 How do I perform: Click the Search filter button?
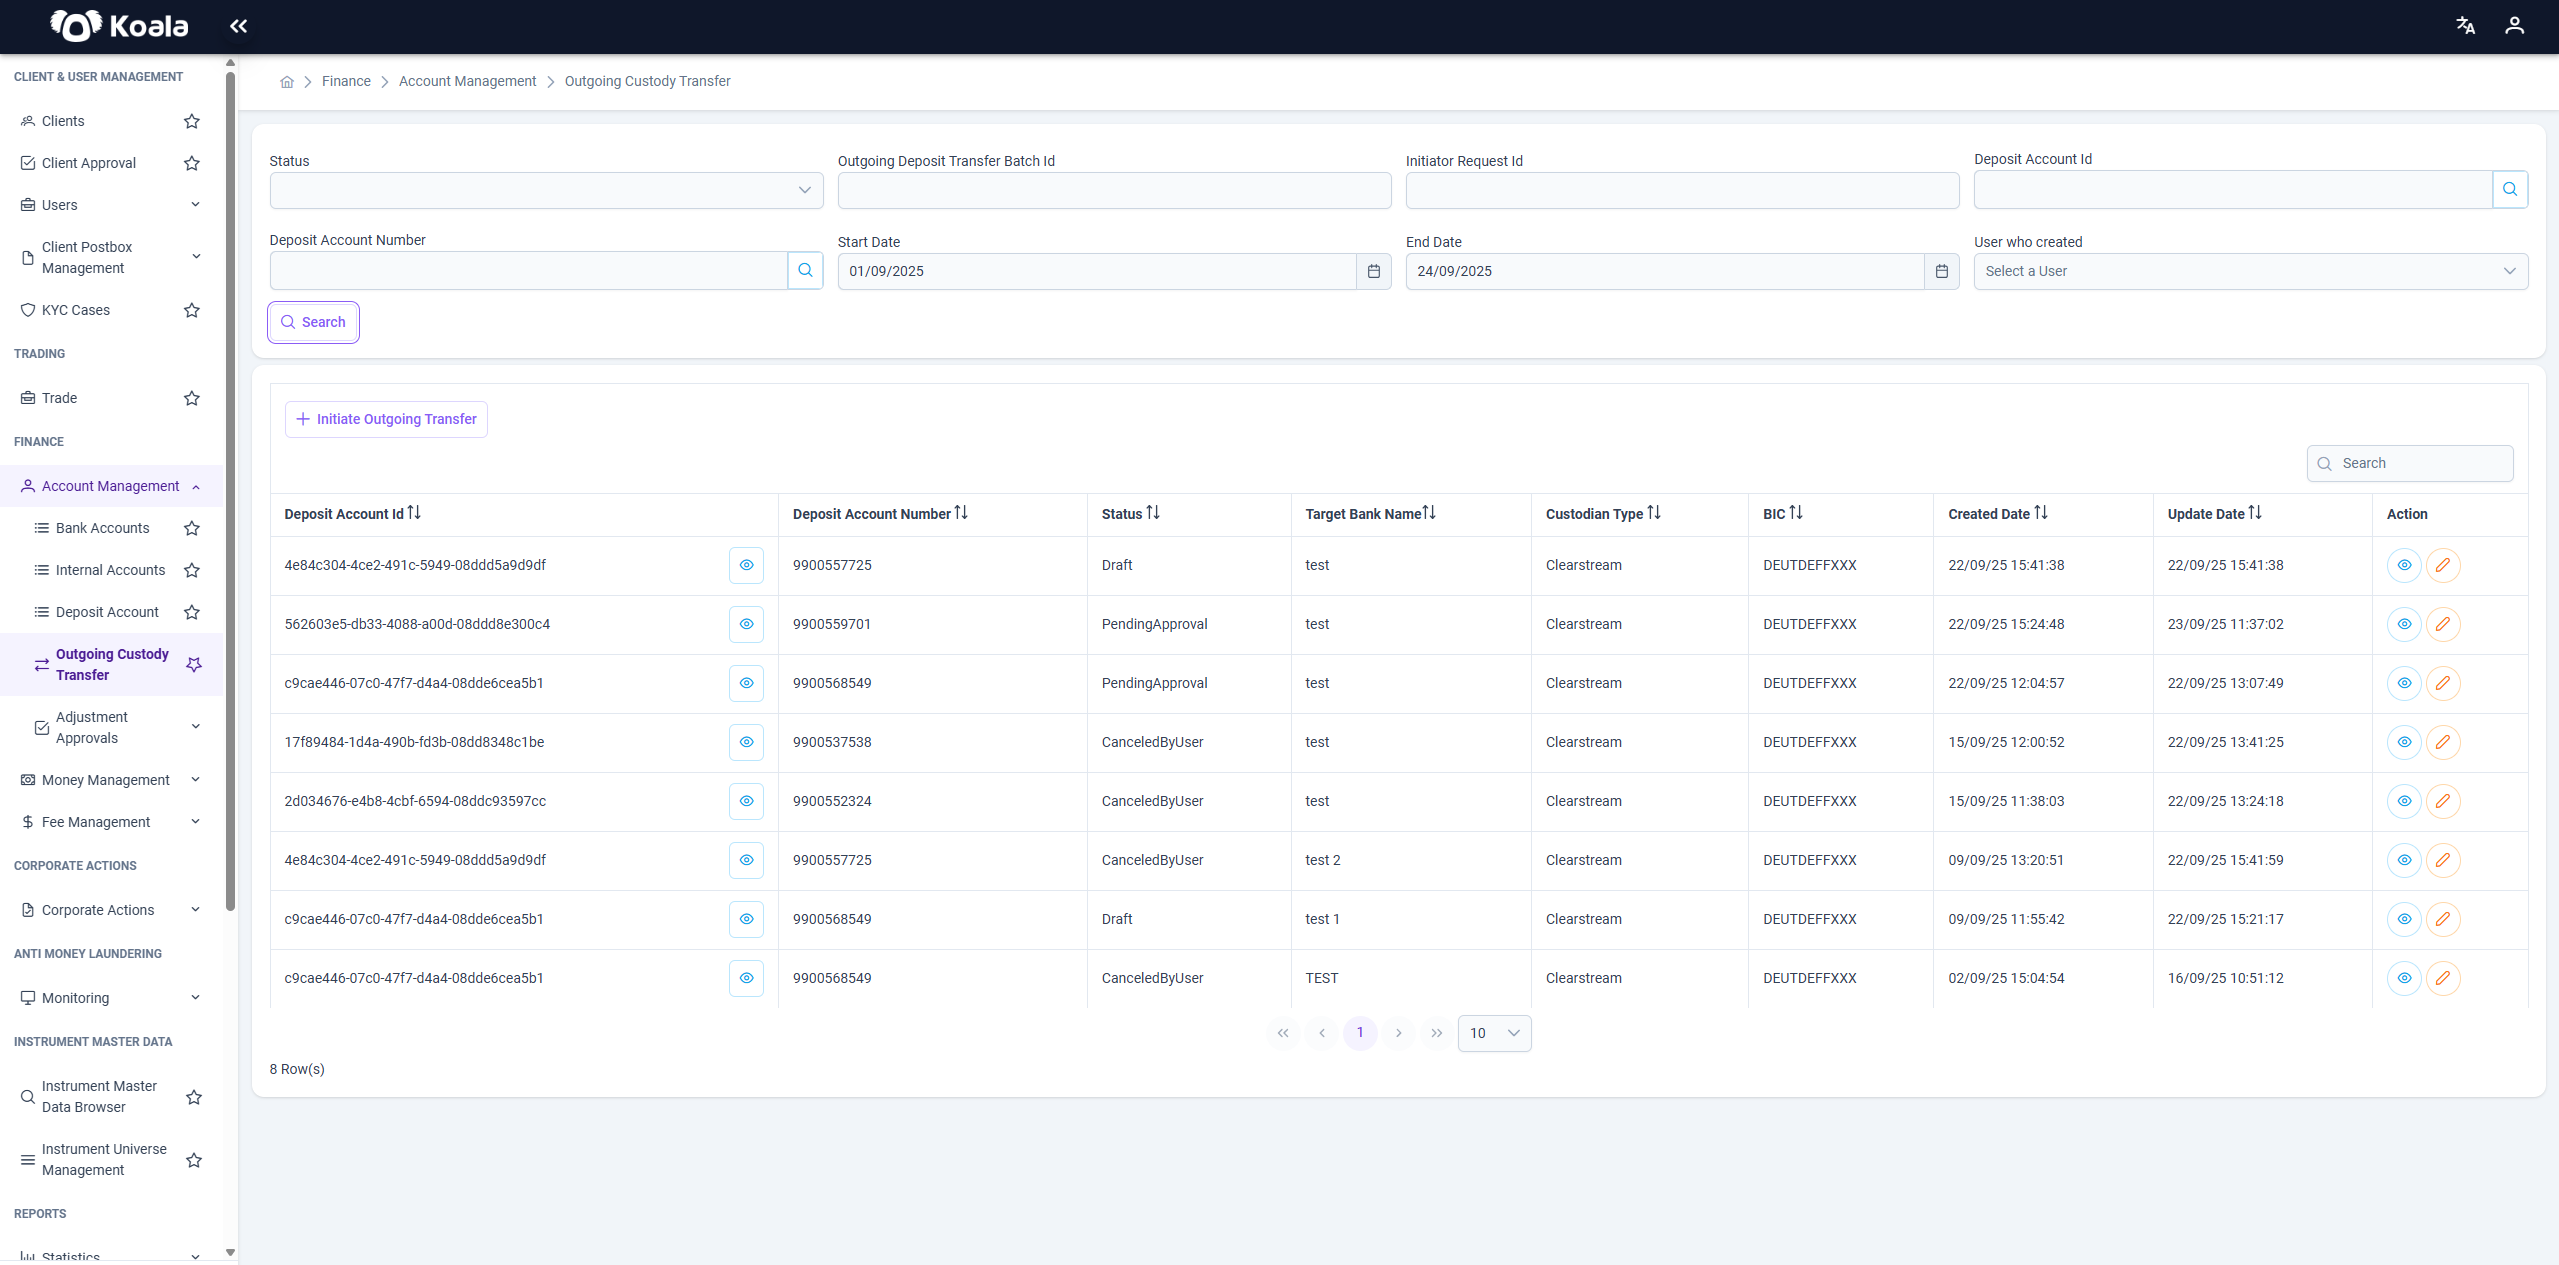313,322
